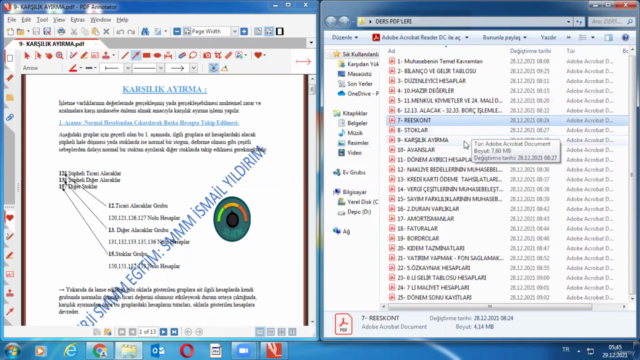The height and width of the screenshot is (360, 640).
Task: Open the arrow end style dropdown
Action: coord(193,68)
